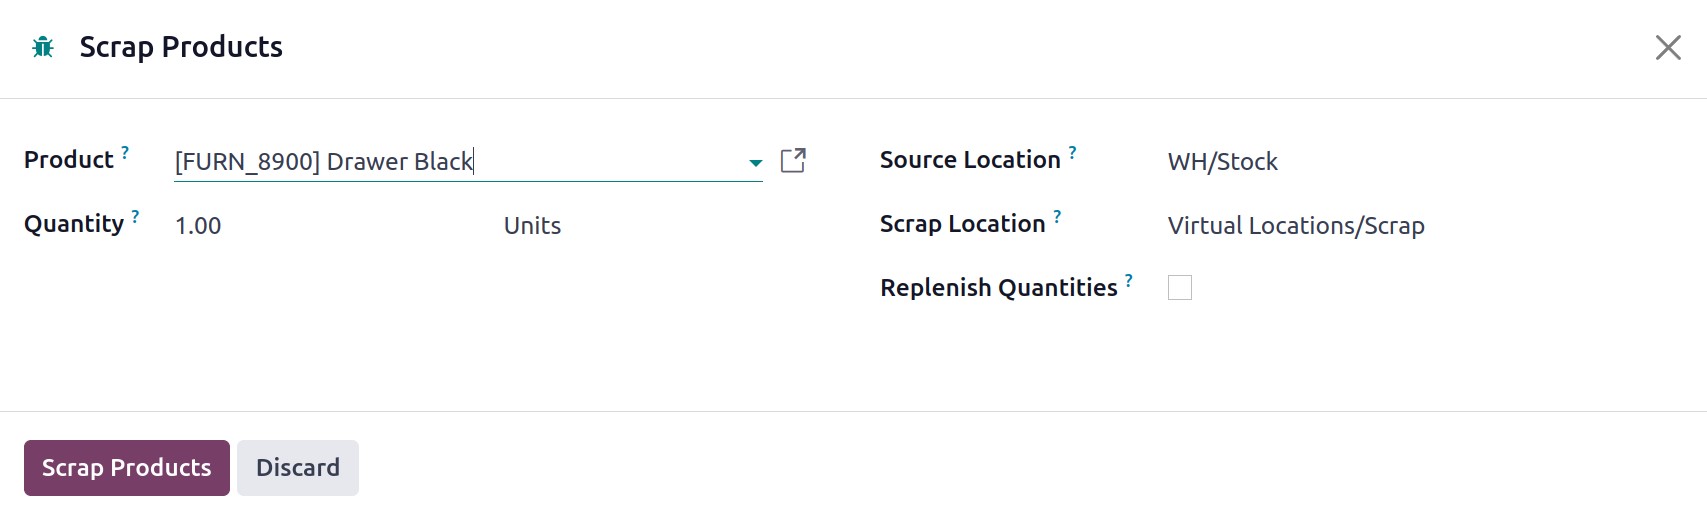Show help tooltip for Product field
Image resolution: width=1707 pixels, height=514 pixels.
click(x=125, y=152)
